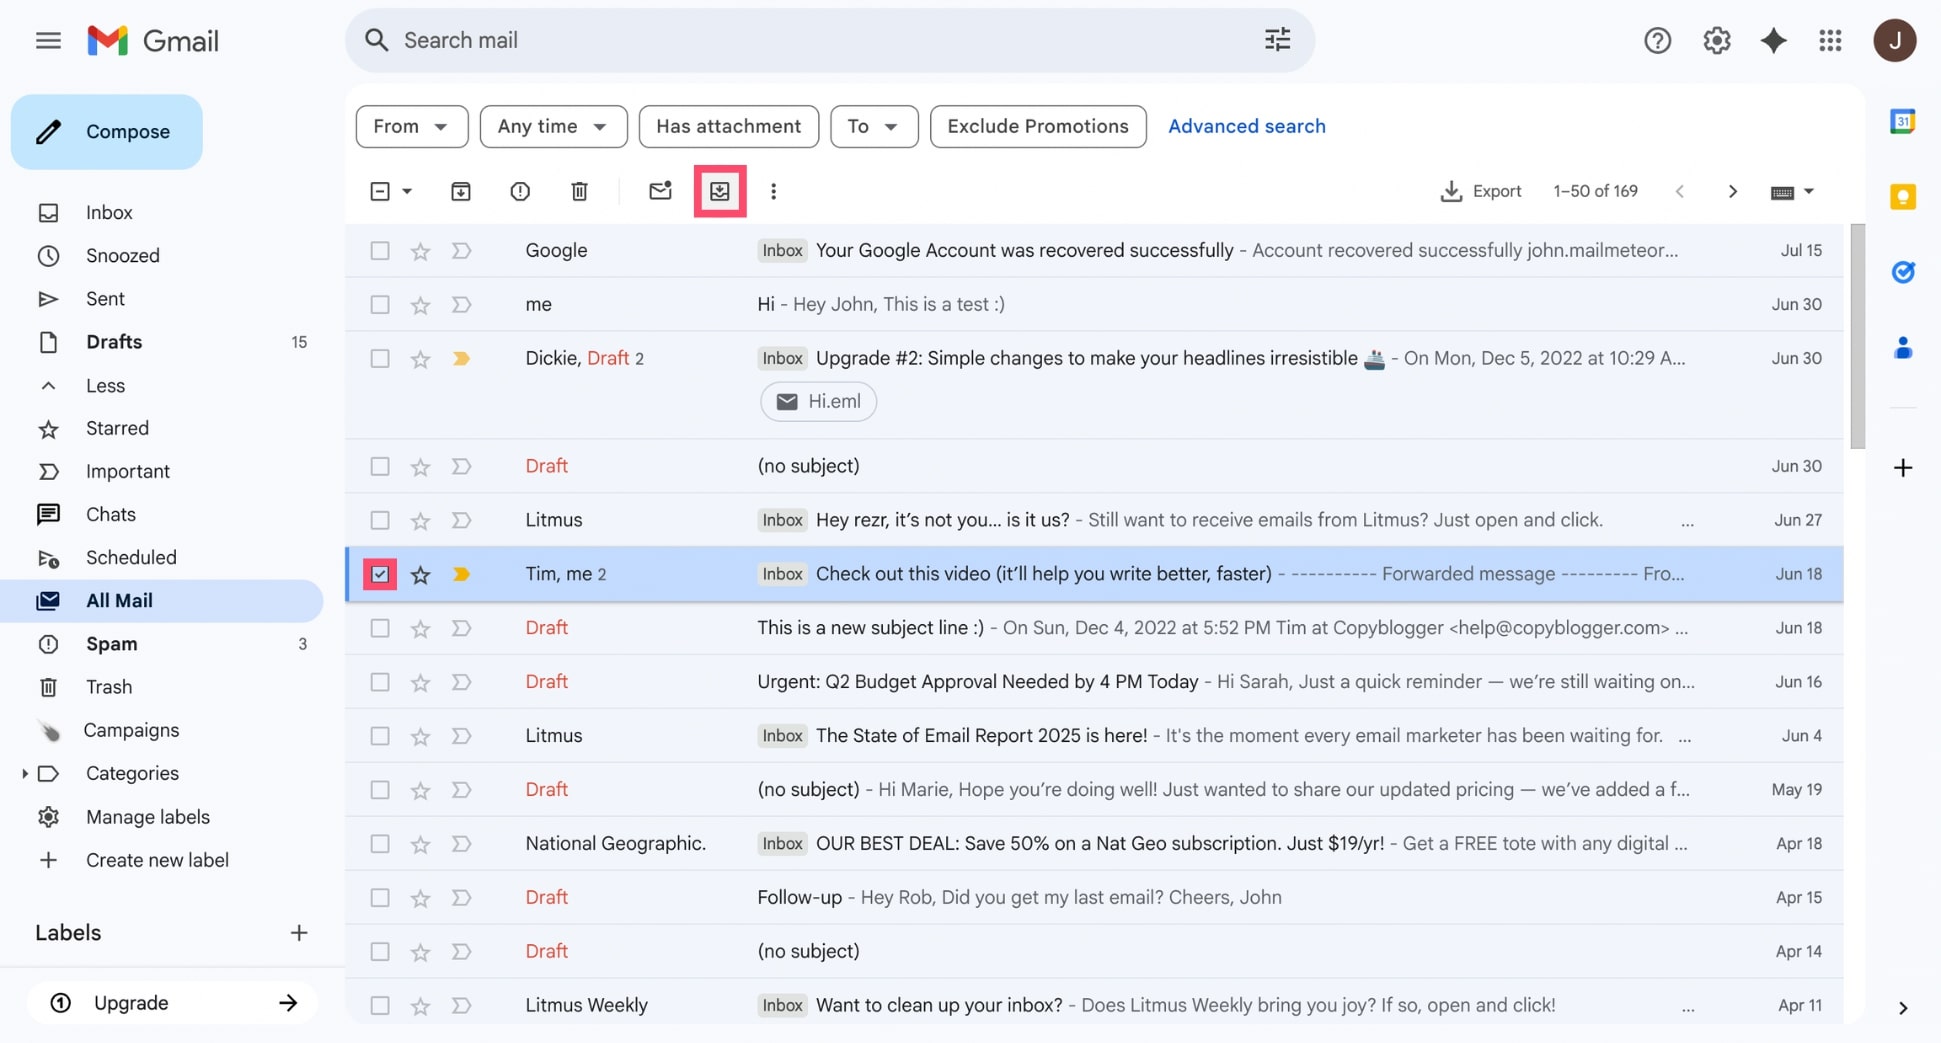1941x1043 pixels.
Task: Open the Gemini sparkle icon
Action: coord(1773,40)
